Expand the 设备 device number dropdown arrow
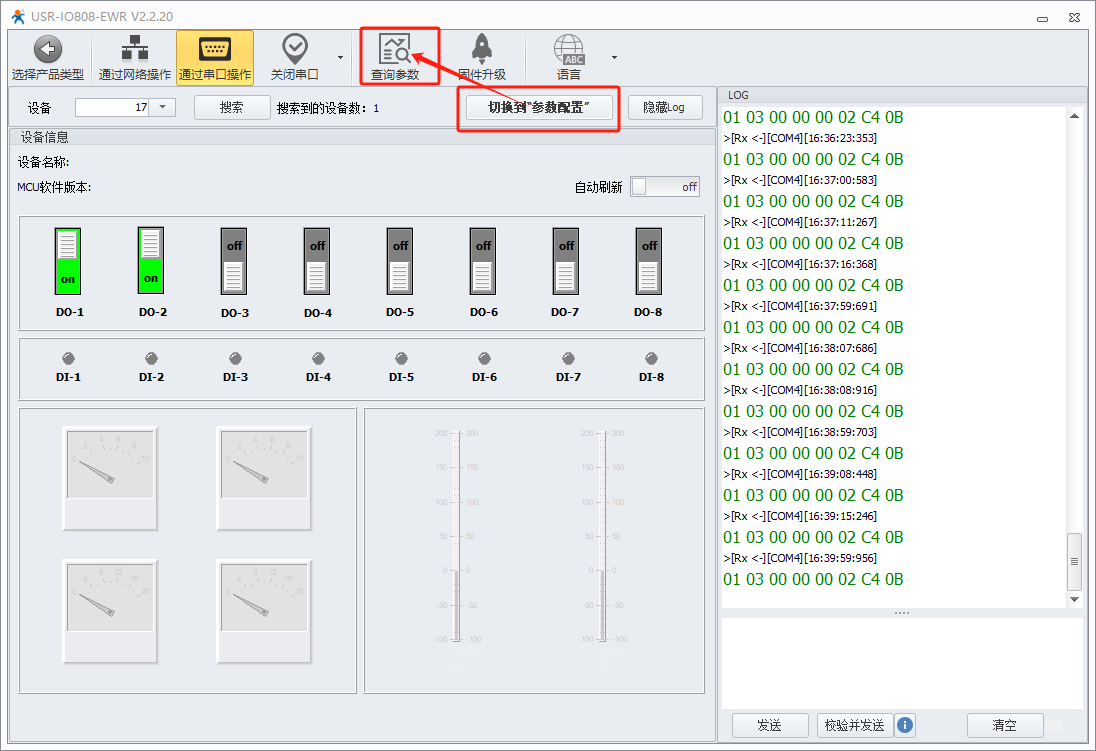1096x751 pixels. [162, 107]
